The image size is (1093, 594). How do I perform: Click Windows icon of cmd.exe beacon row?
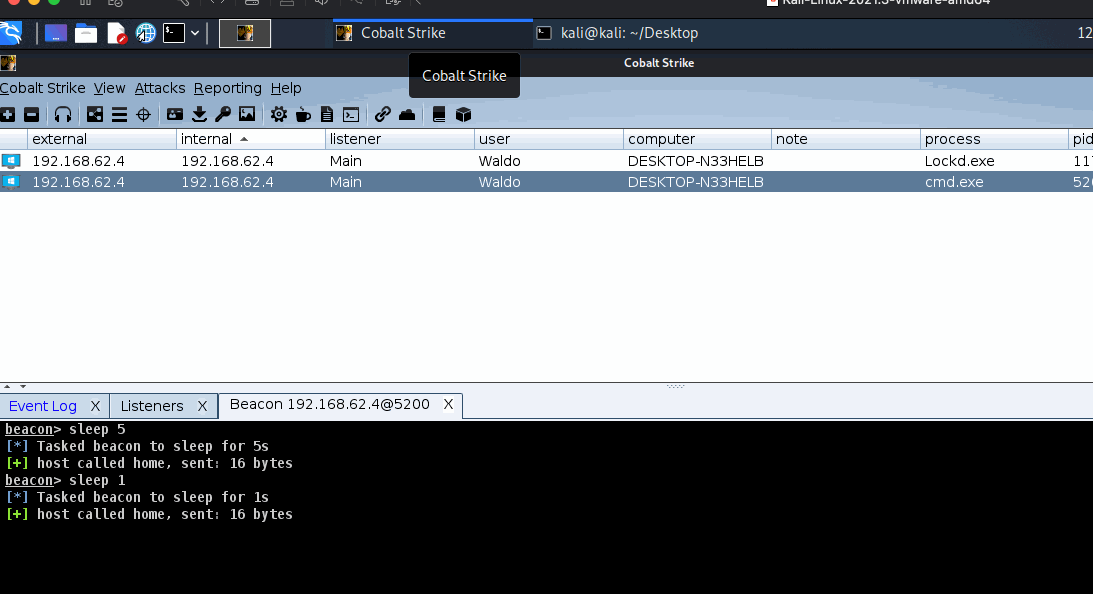(x=10, y=182)
